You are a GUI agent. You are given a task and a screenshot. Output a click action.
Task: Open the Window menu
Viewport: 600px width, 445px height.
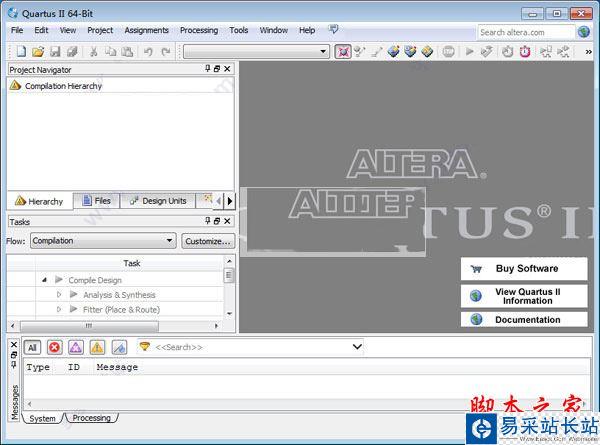tap(274, 30)
